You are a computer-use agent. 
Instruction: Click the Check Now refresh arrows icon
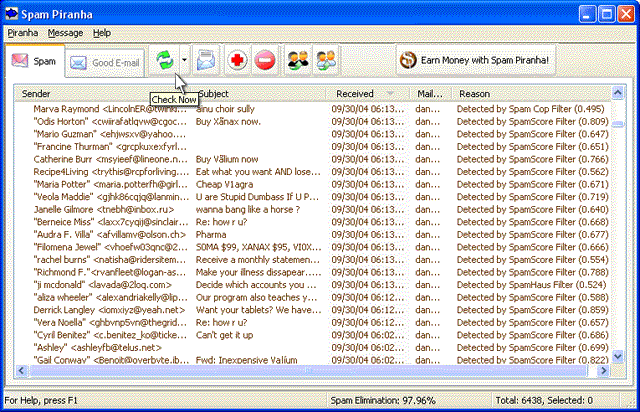165,60
